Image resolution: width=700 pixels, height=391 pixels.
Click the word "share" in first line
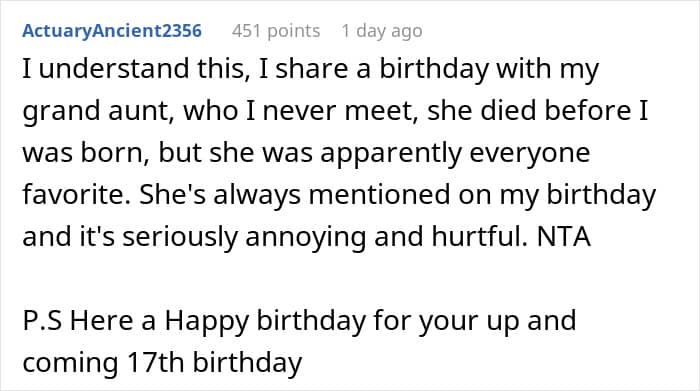tap(312, 69)
